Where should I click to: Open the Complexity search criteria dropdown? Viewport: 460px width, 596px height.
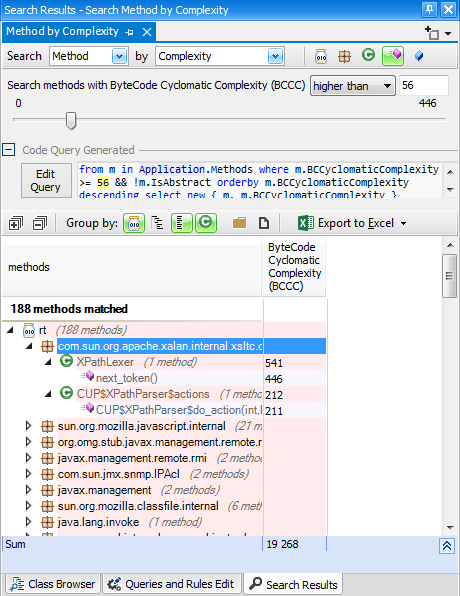275,56
